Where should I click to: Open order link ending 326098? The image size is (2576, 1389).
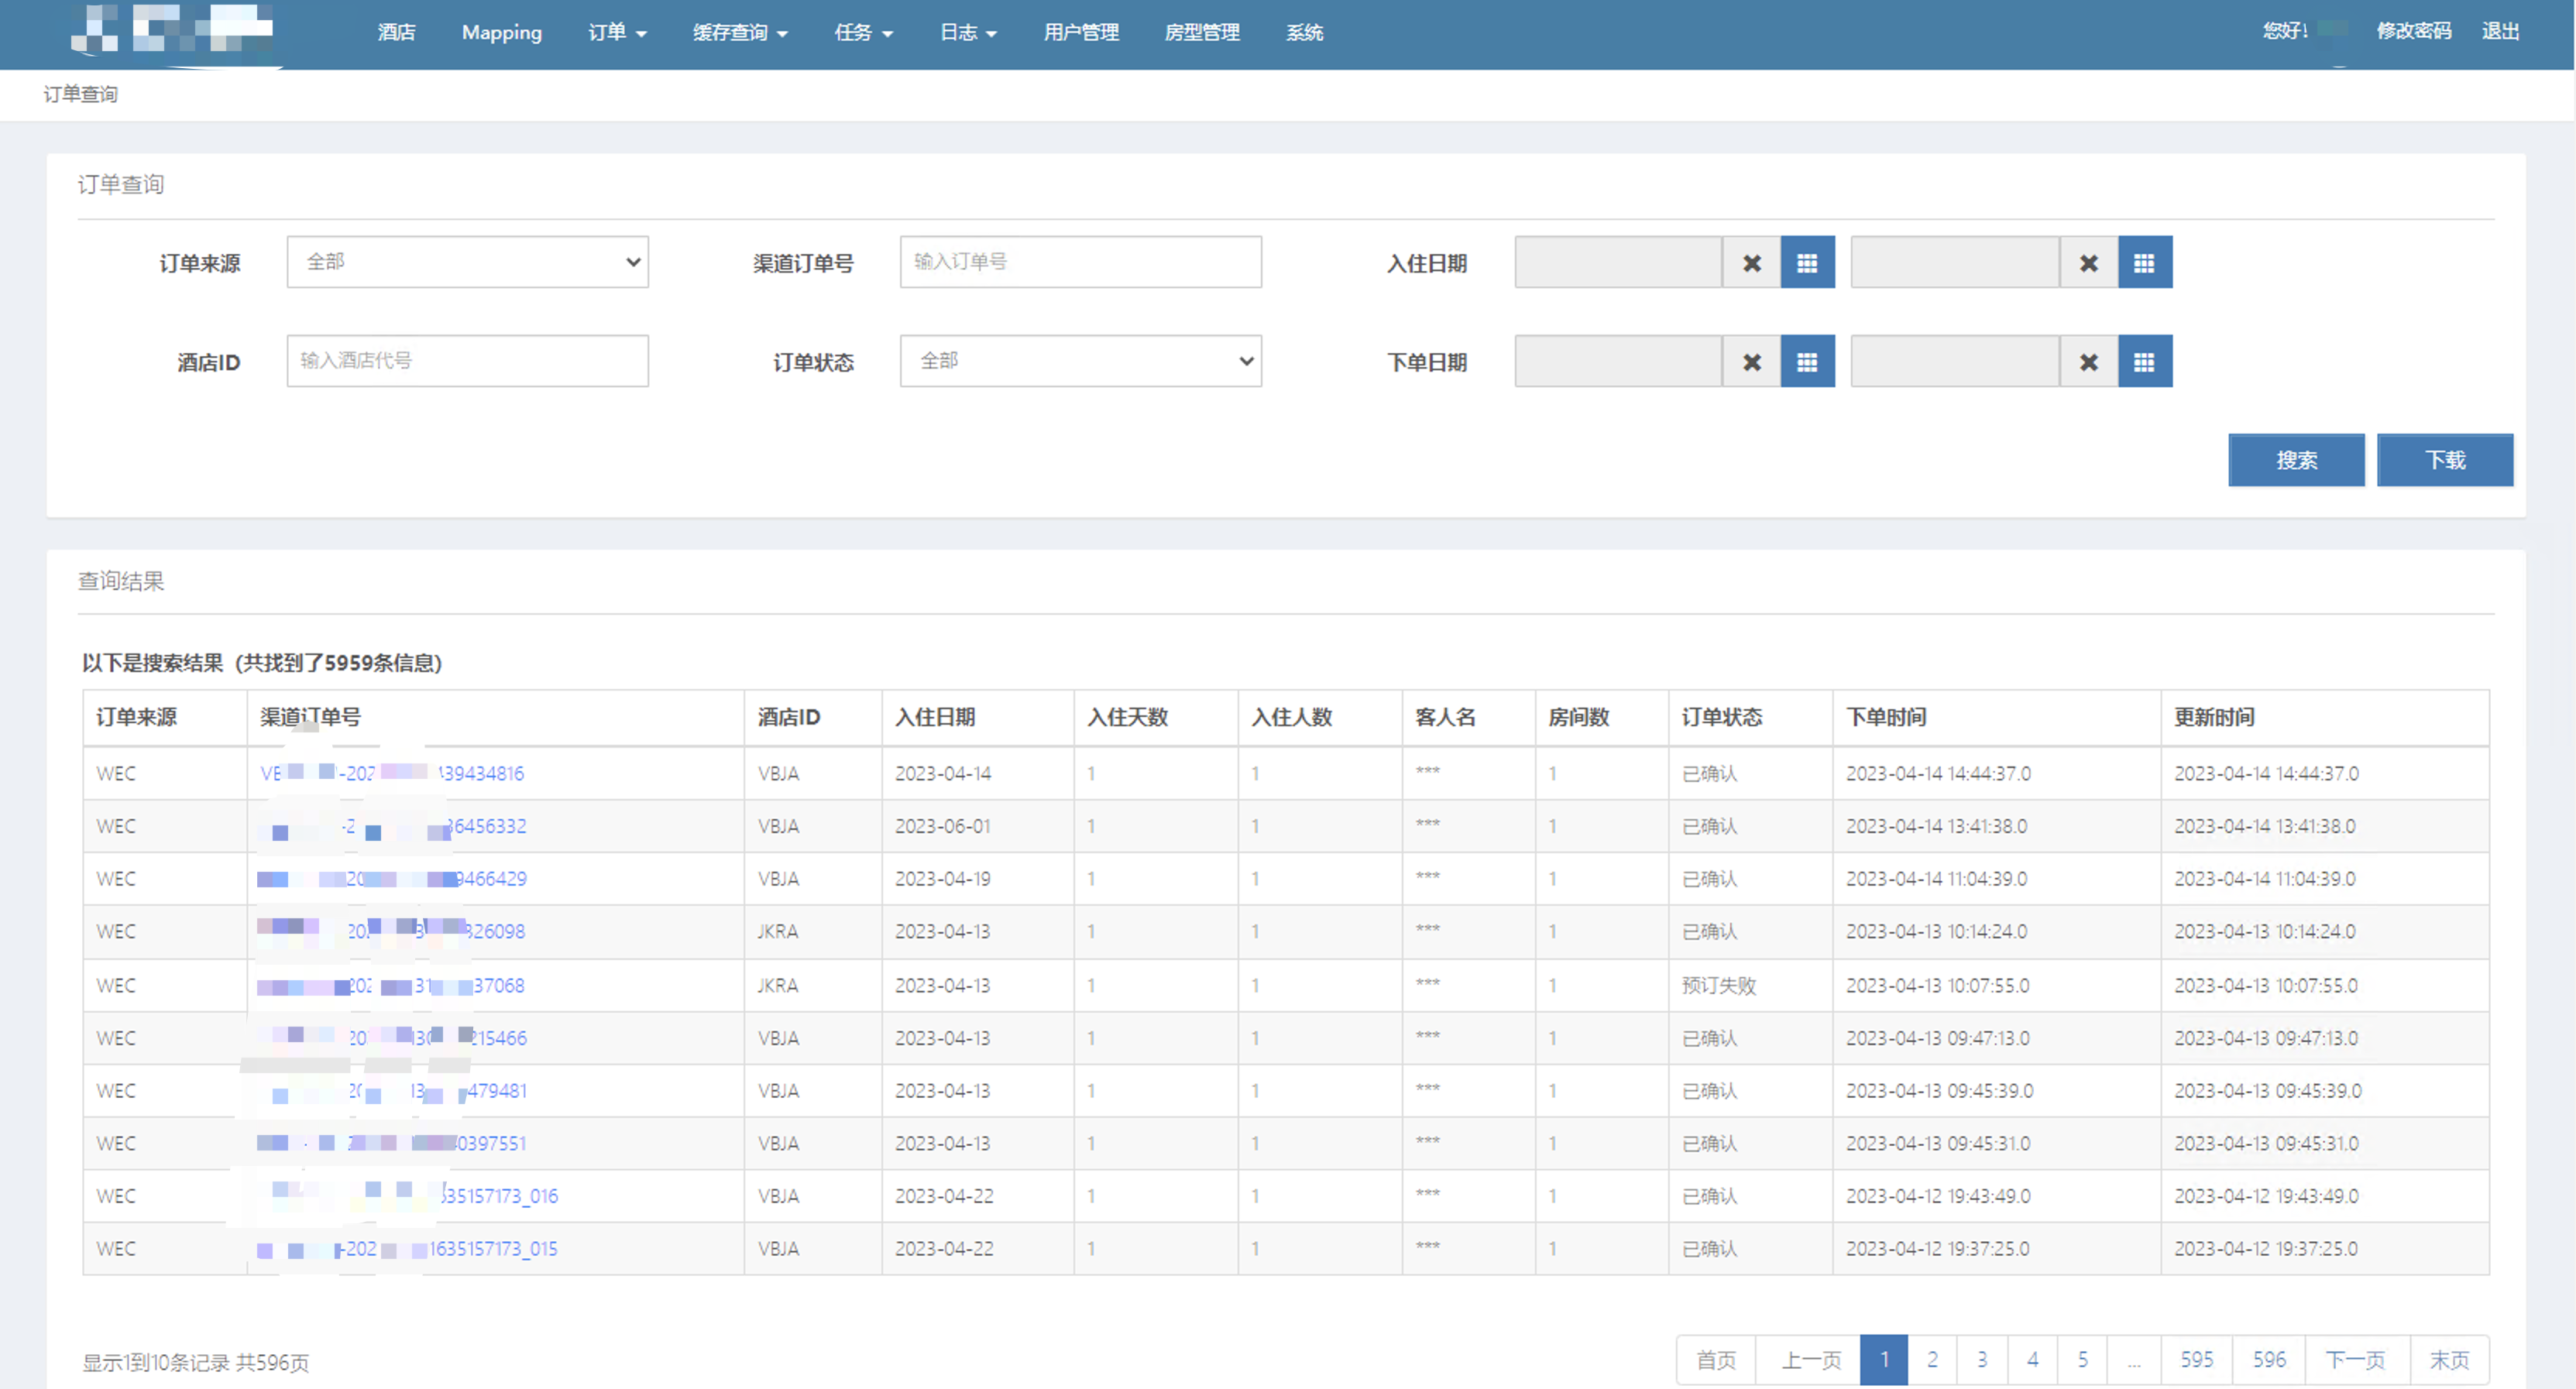point(391,931)
